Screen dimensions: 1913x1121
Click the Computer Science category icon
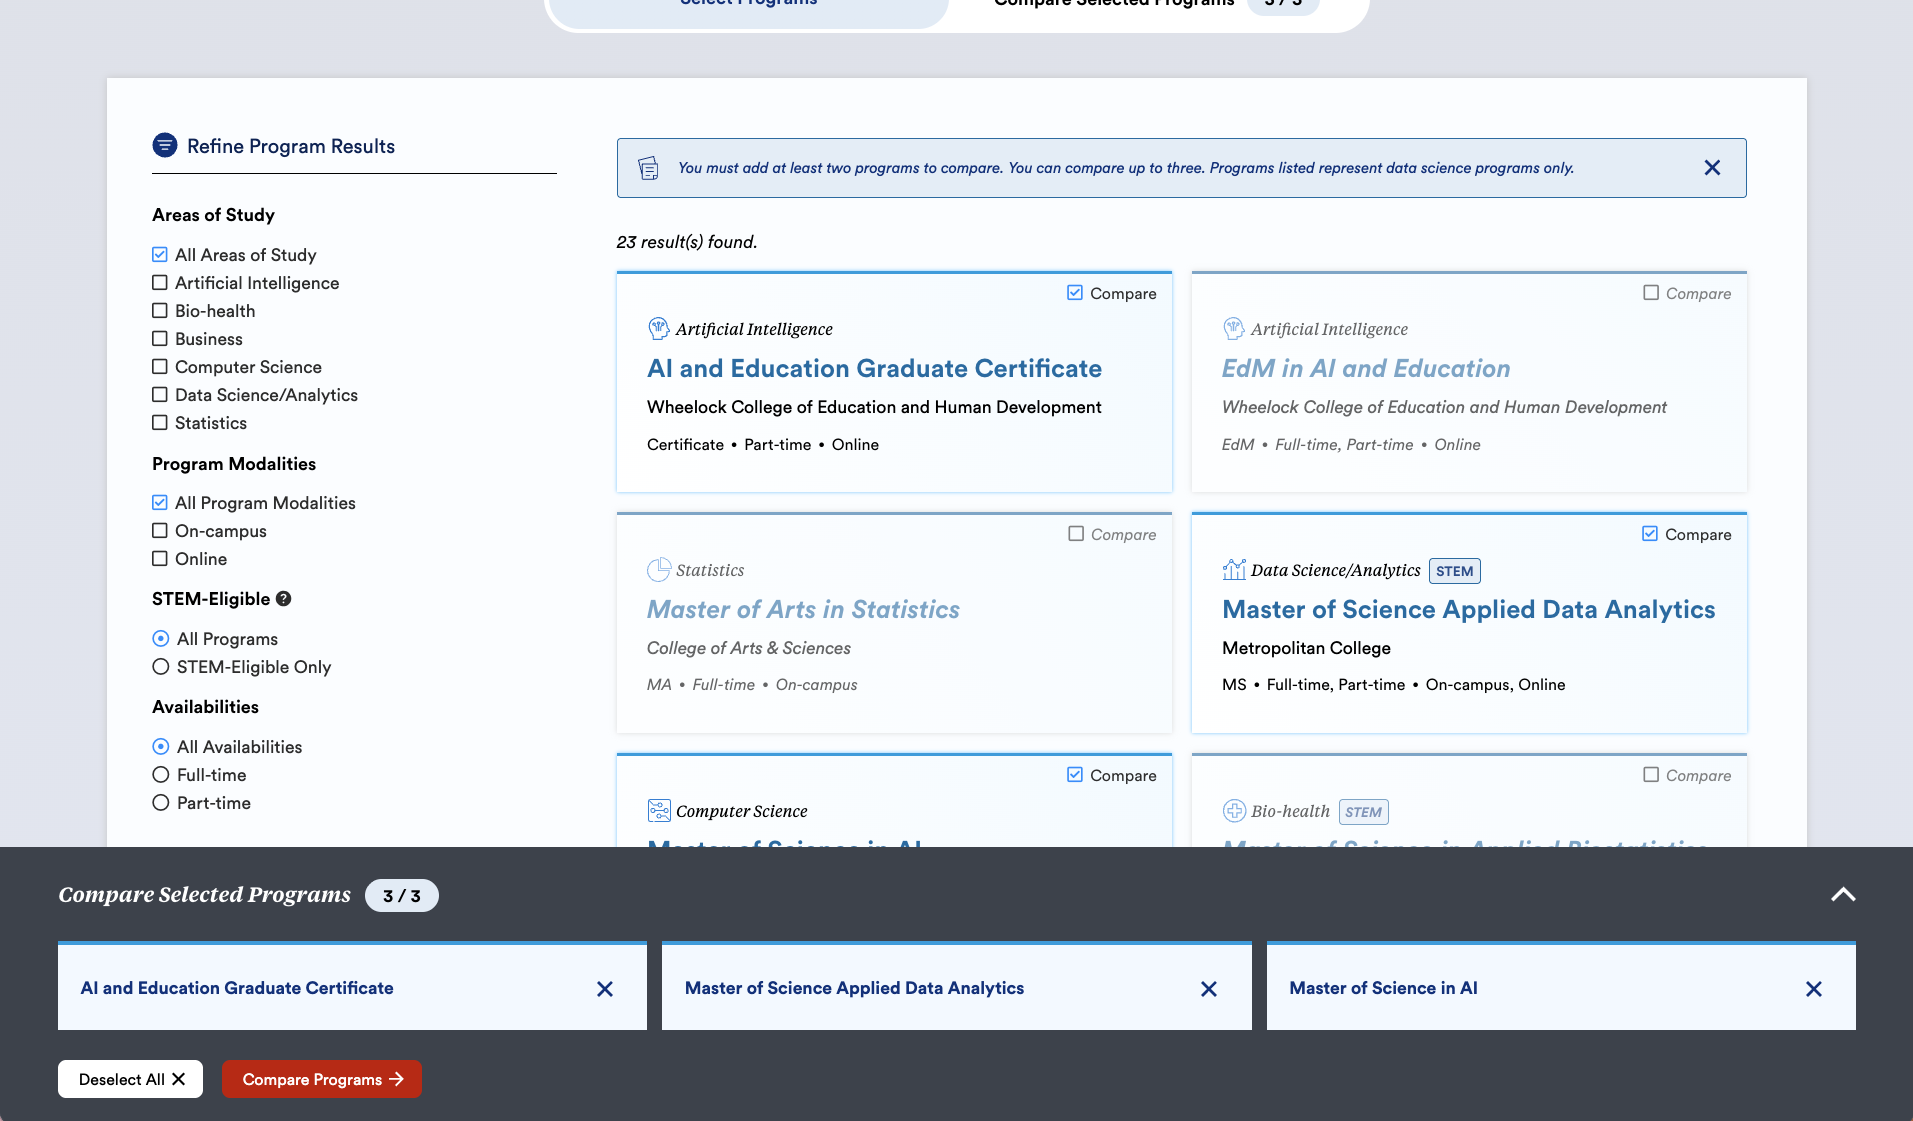click(659, 810)
